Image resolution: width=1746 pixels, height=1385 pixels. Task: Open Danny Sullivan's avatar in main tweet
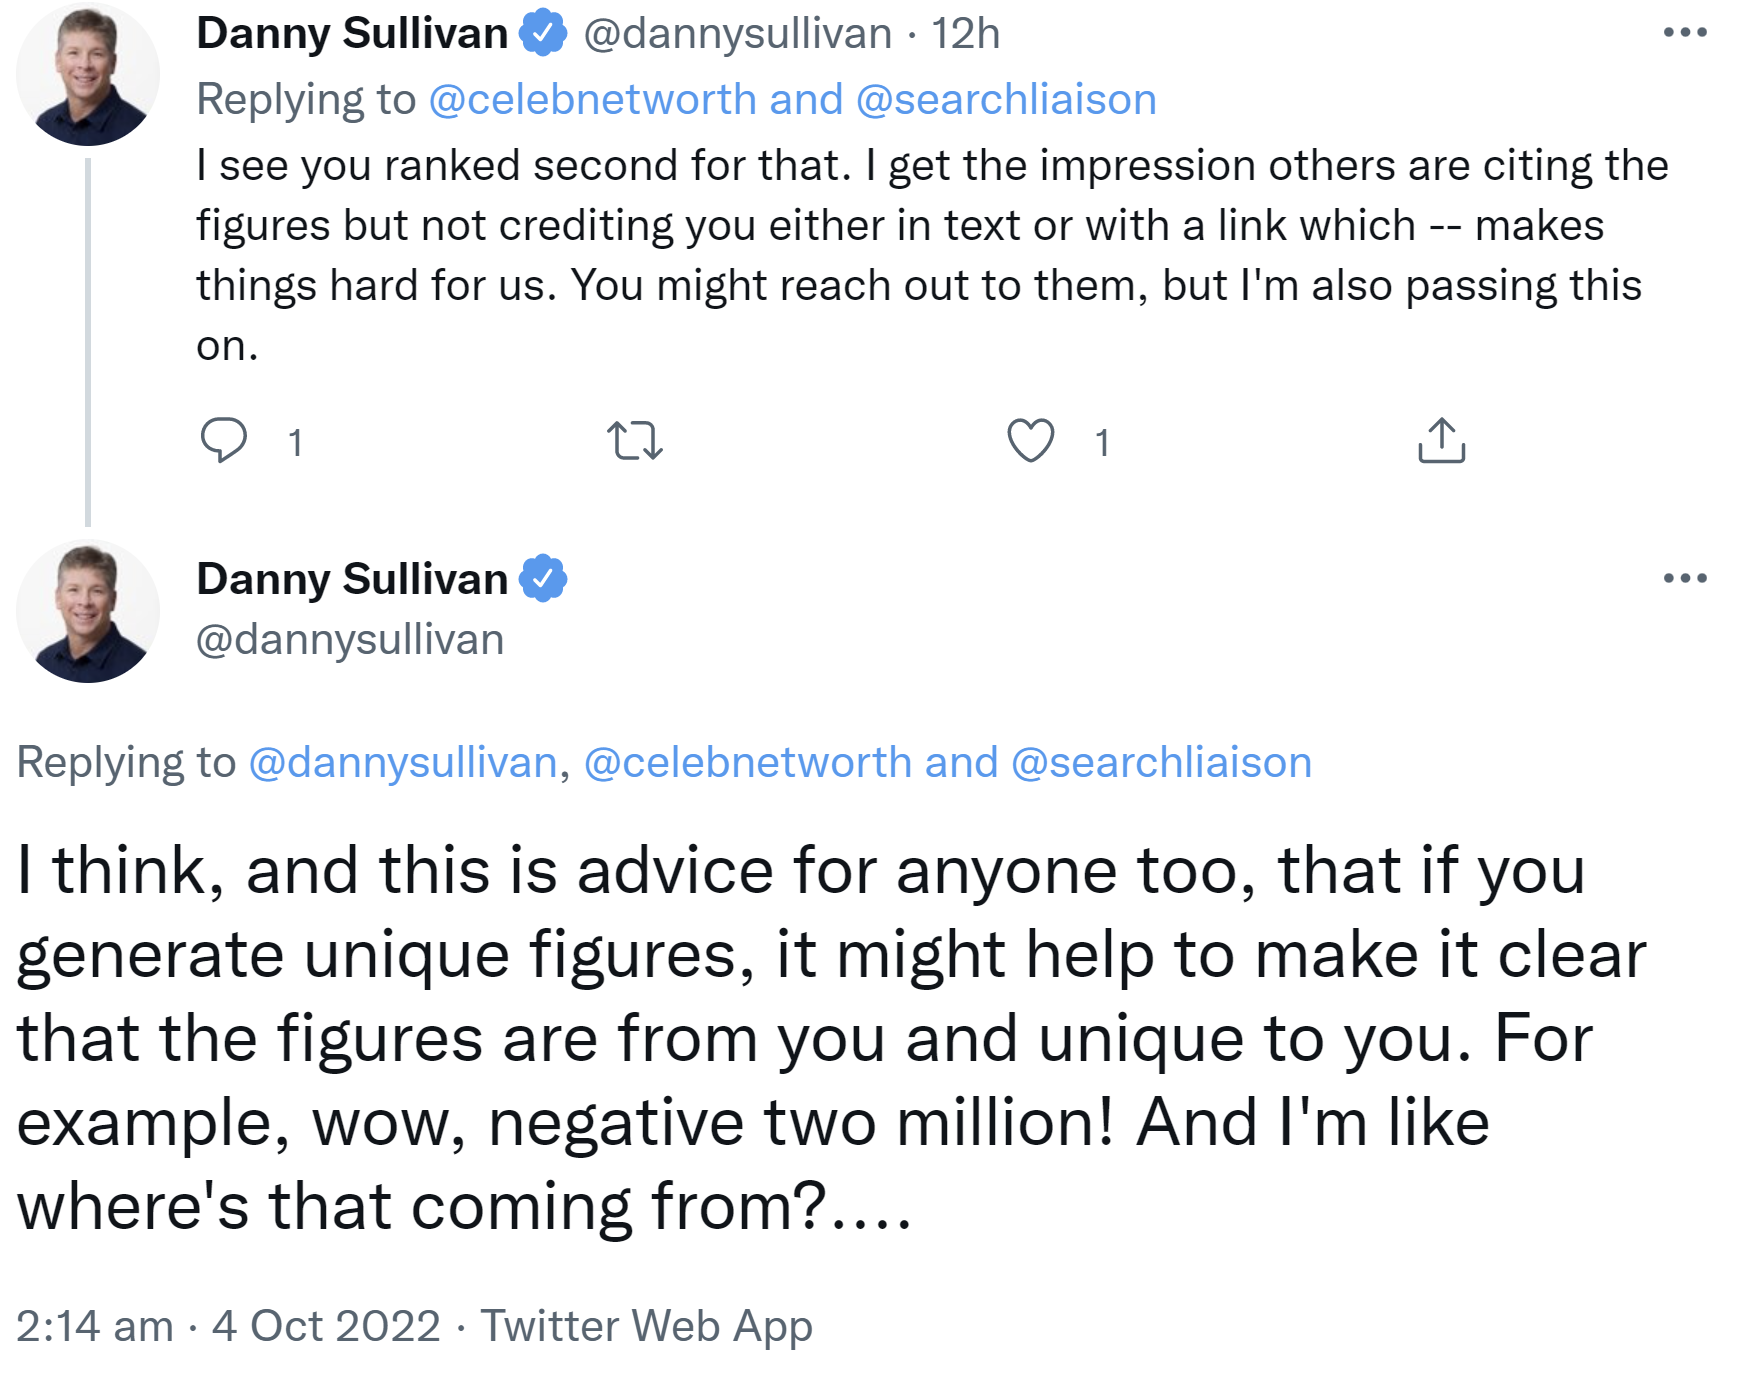(88, 611)
